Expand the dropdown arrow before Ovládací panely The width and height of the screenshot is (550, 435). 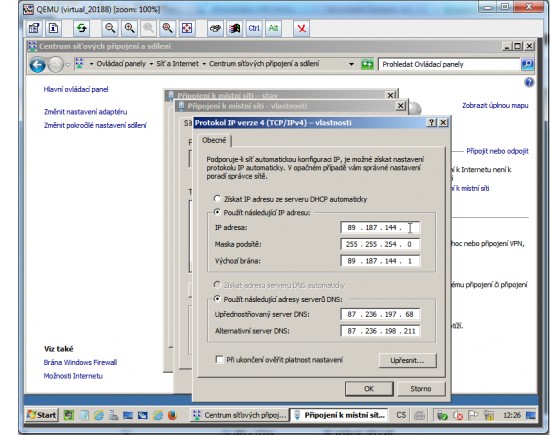(x=92, y=64)
